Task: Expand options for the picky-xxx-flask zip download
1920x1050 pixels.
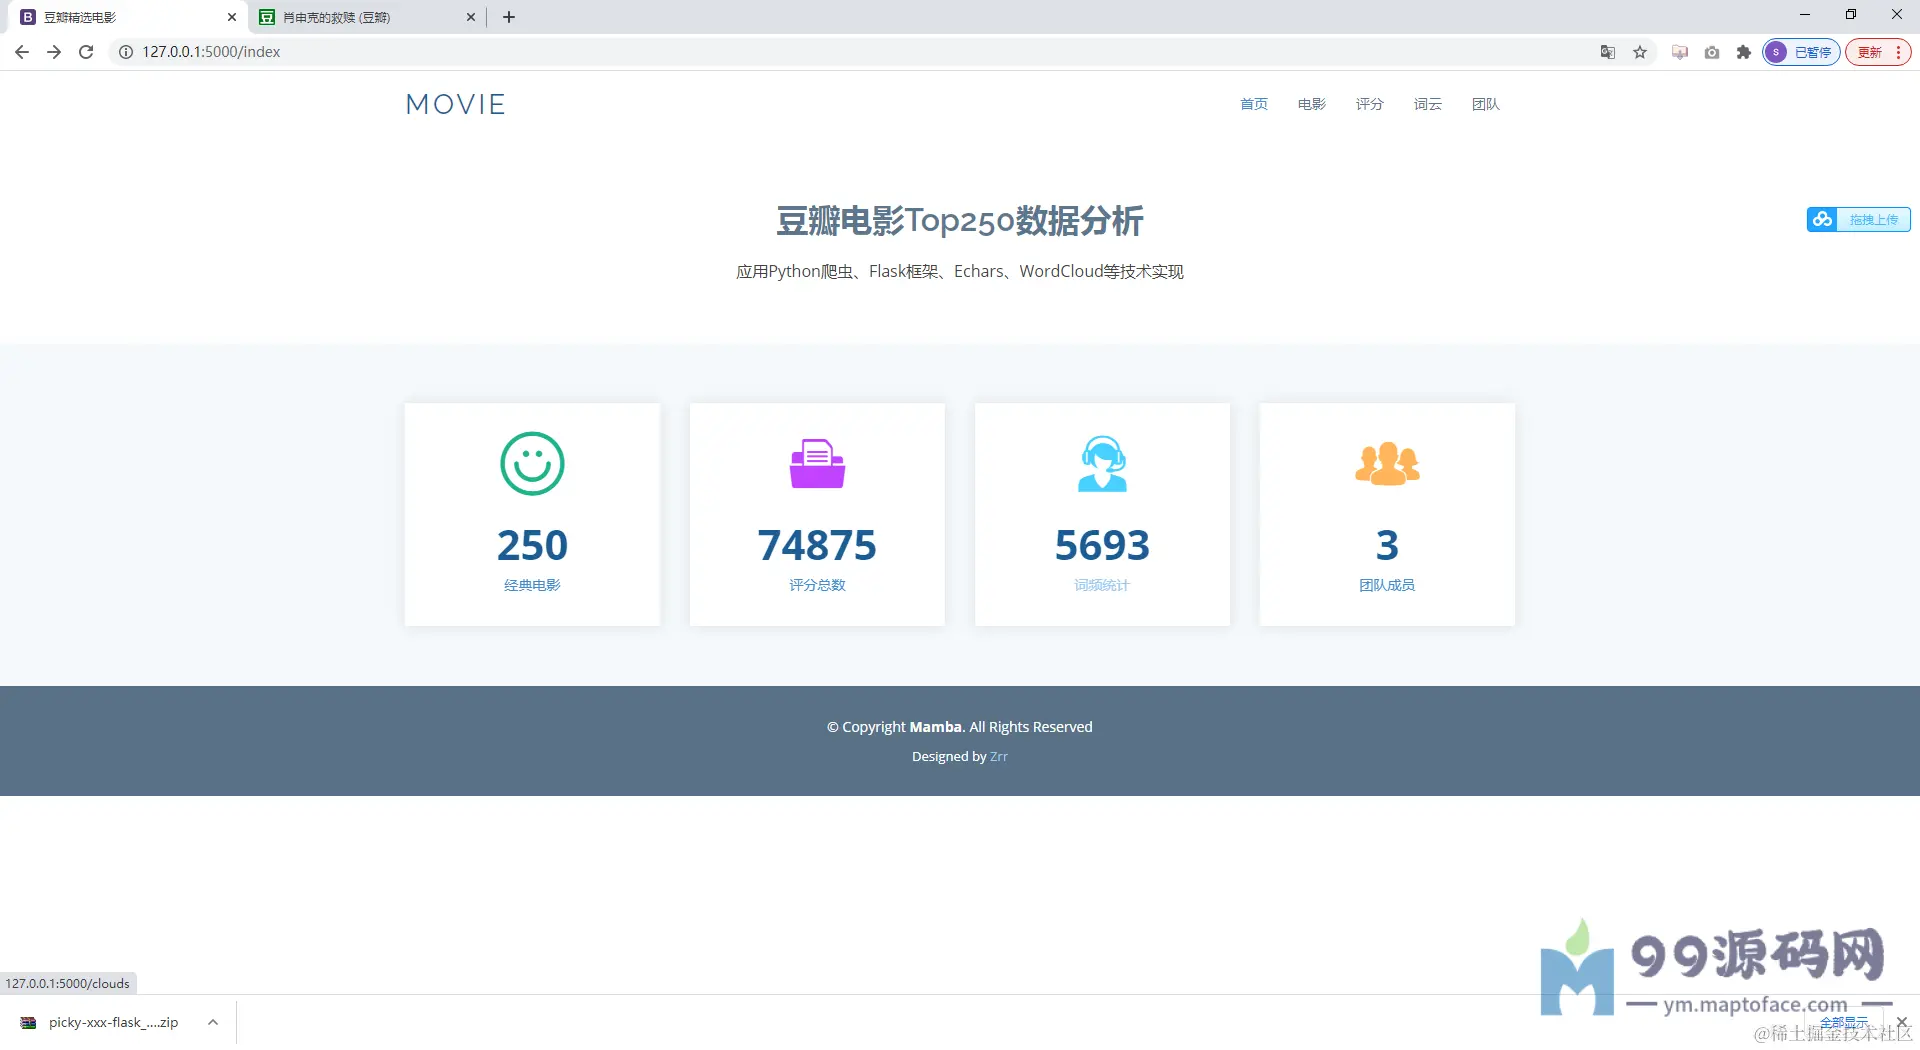Action: (213, 1022)
